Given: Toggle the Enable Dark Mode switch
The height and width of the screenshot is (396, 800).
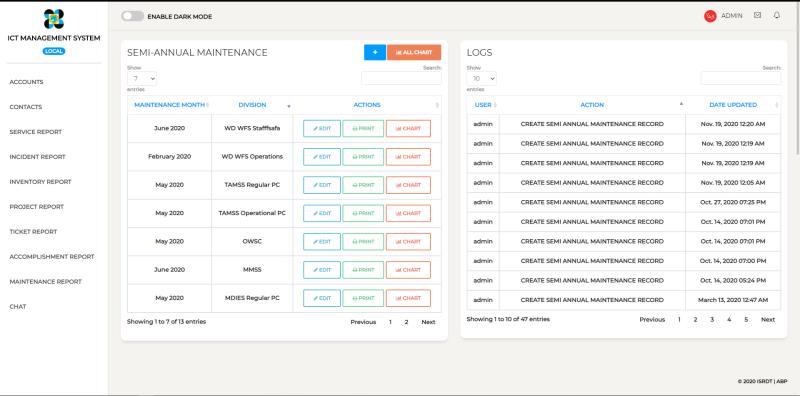Looking at the screenshot, I should (132, 16).
